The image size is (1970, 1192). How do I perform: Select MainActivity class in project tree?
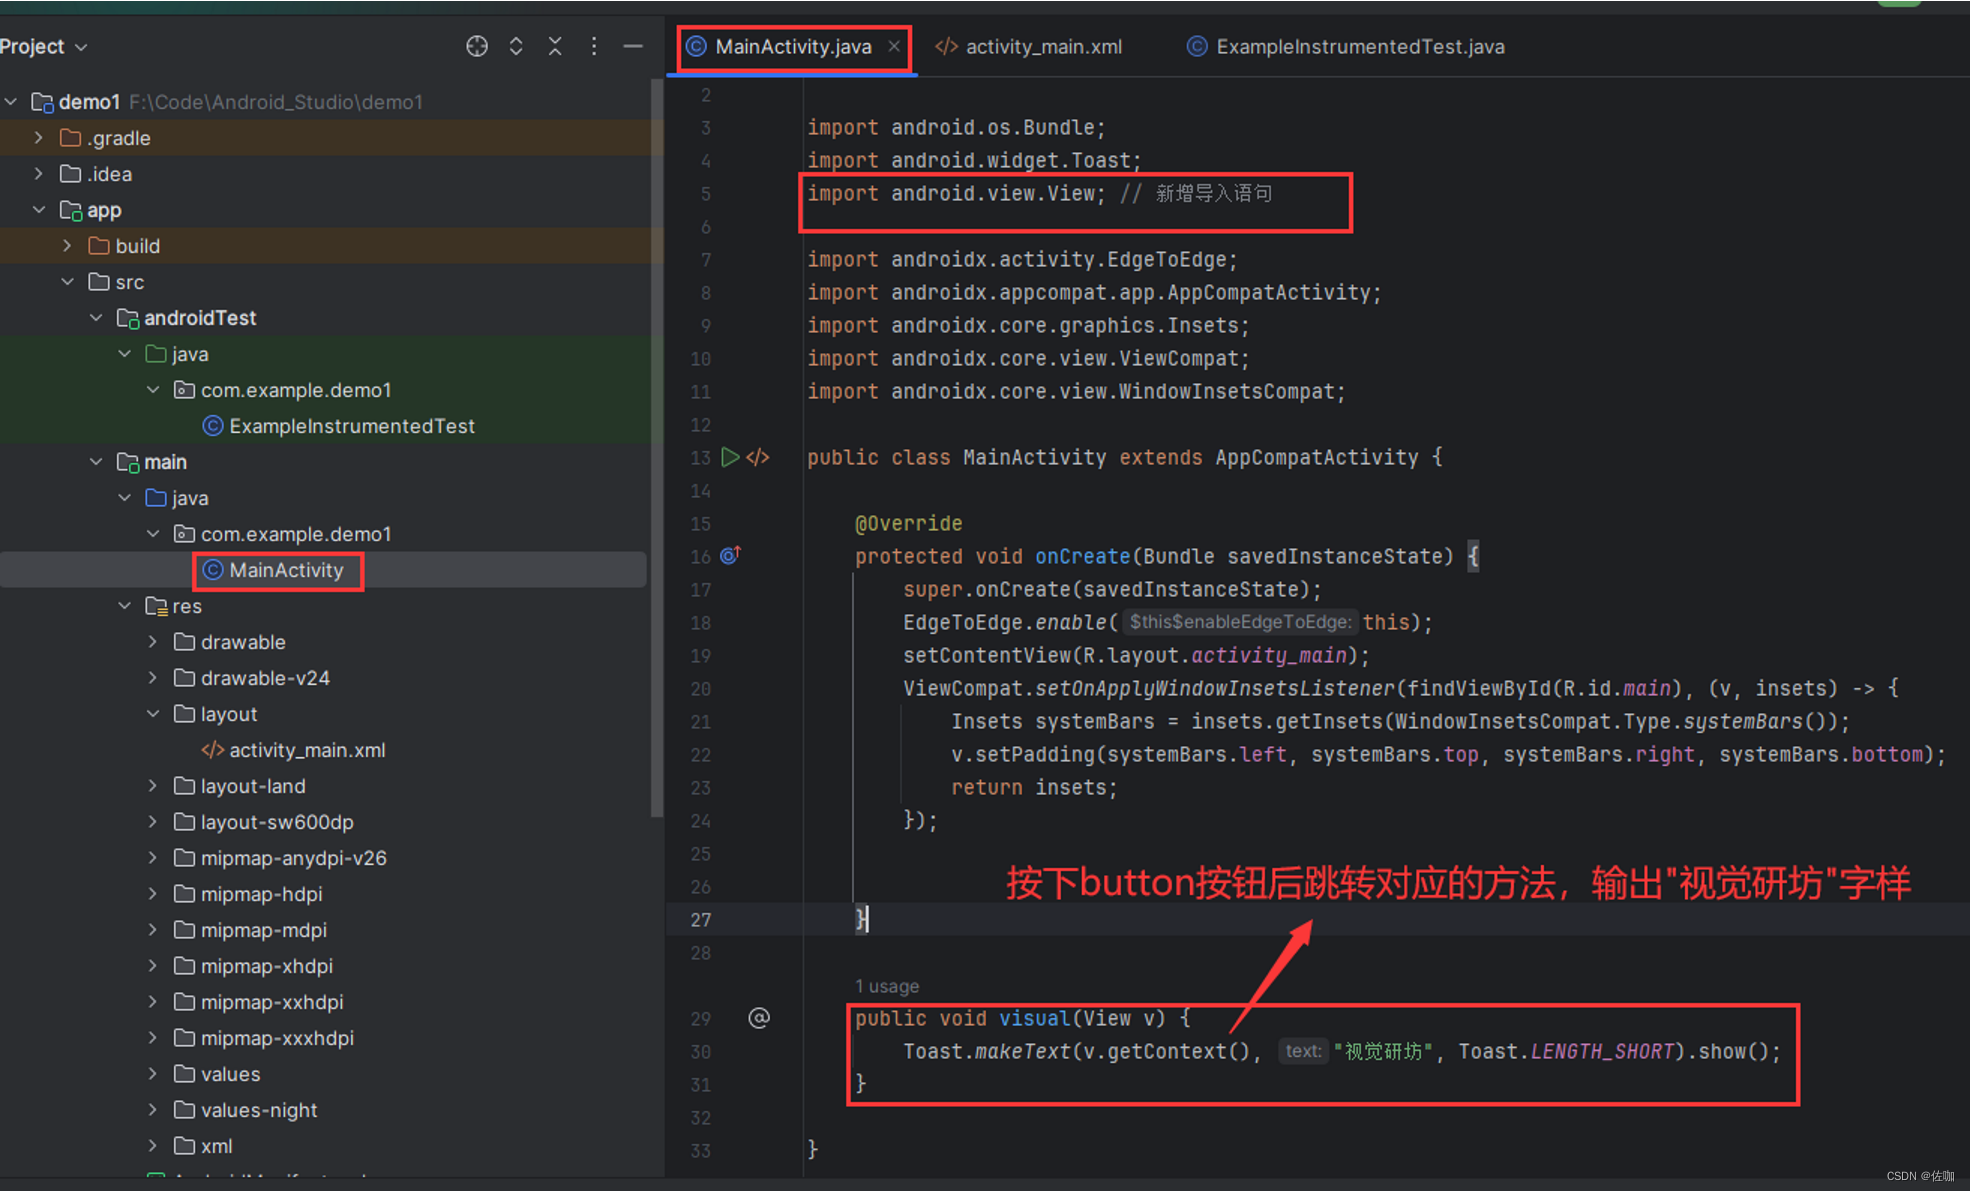pos(274,570)
